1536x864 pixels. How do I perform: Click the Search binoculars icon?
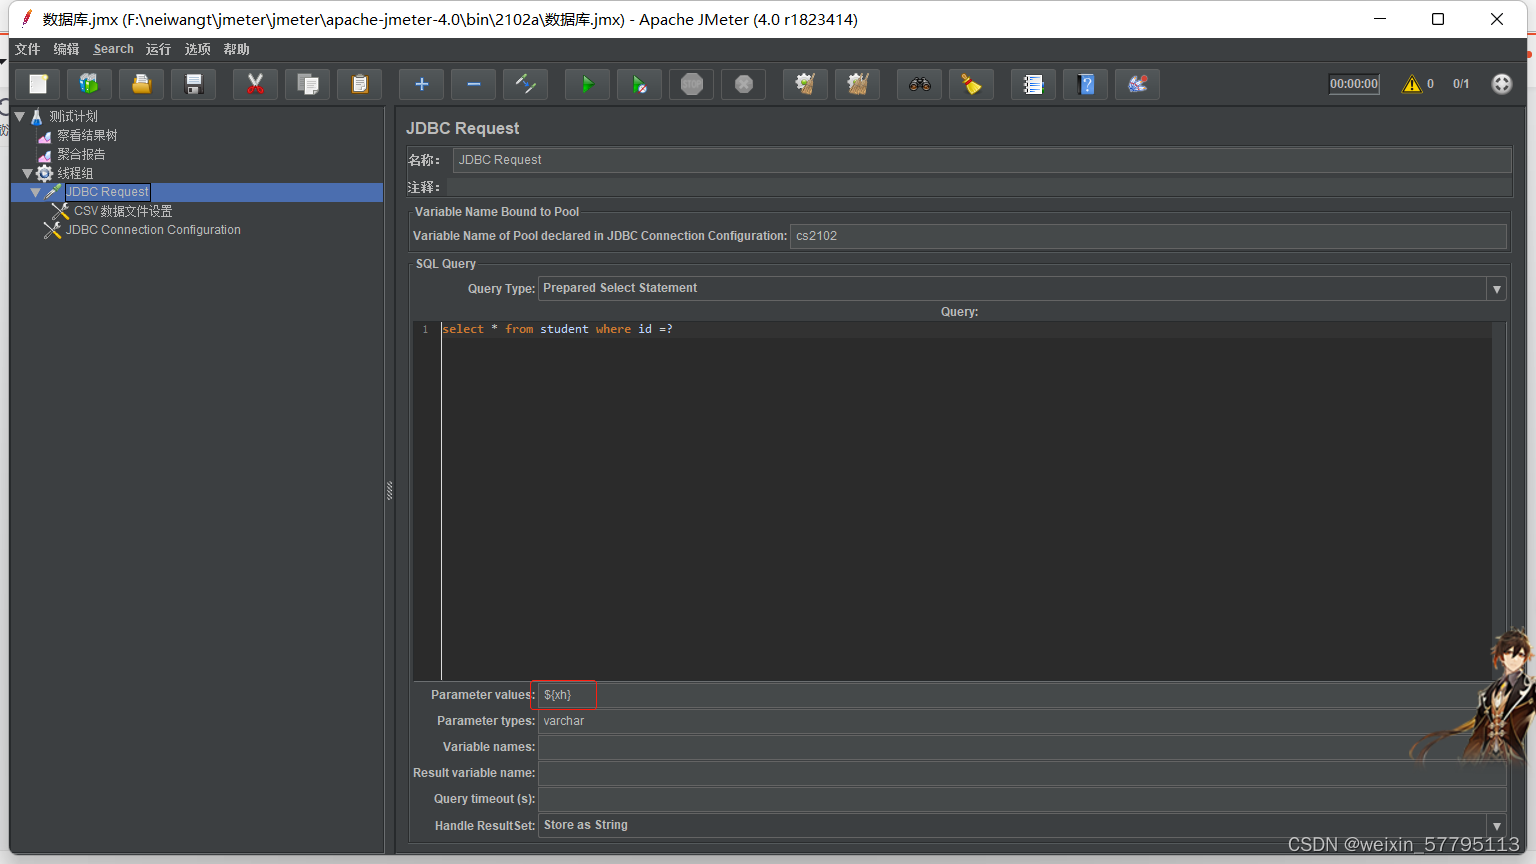920,85
